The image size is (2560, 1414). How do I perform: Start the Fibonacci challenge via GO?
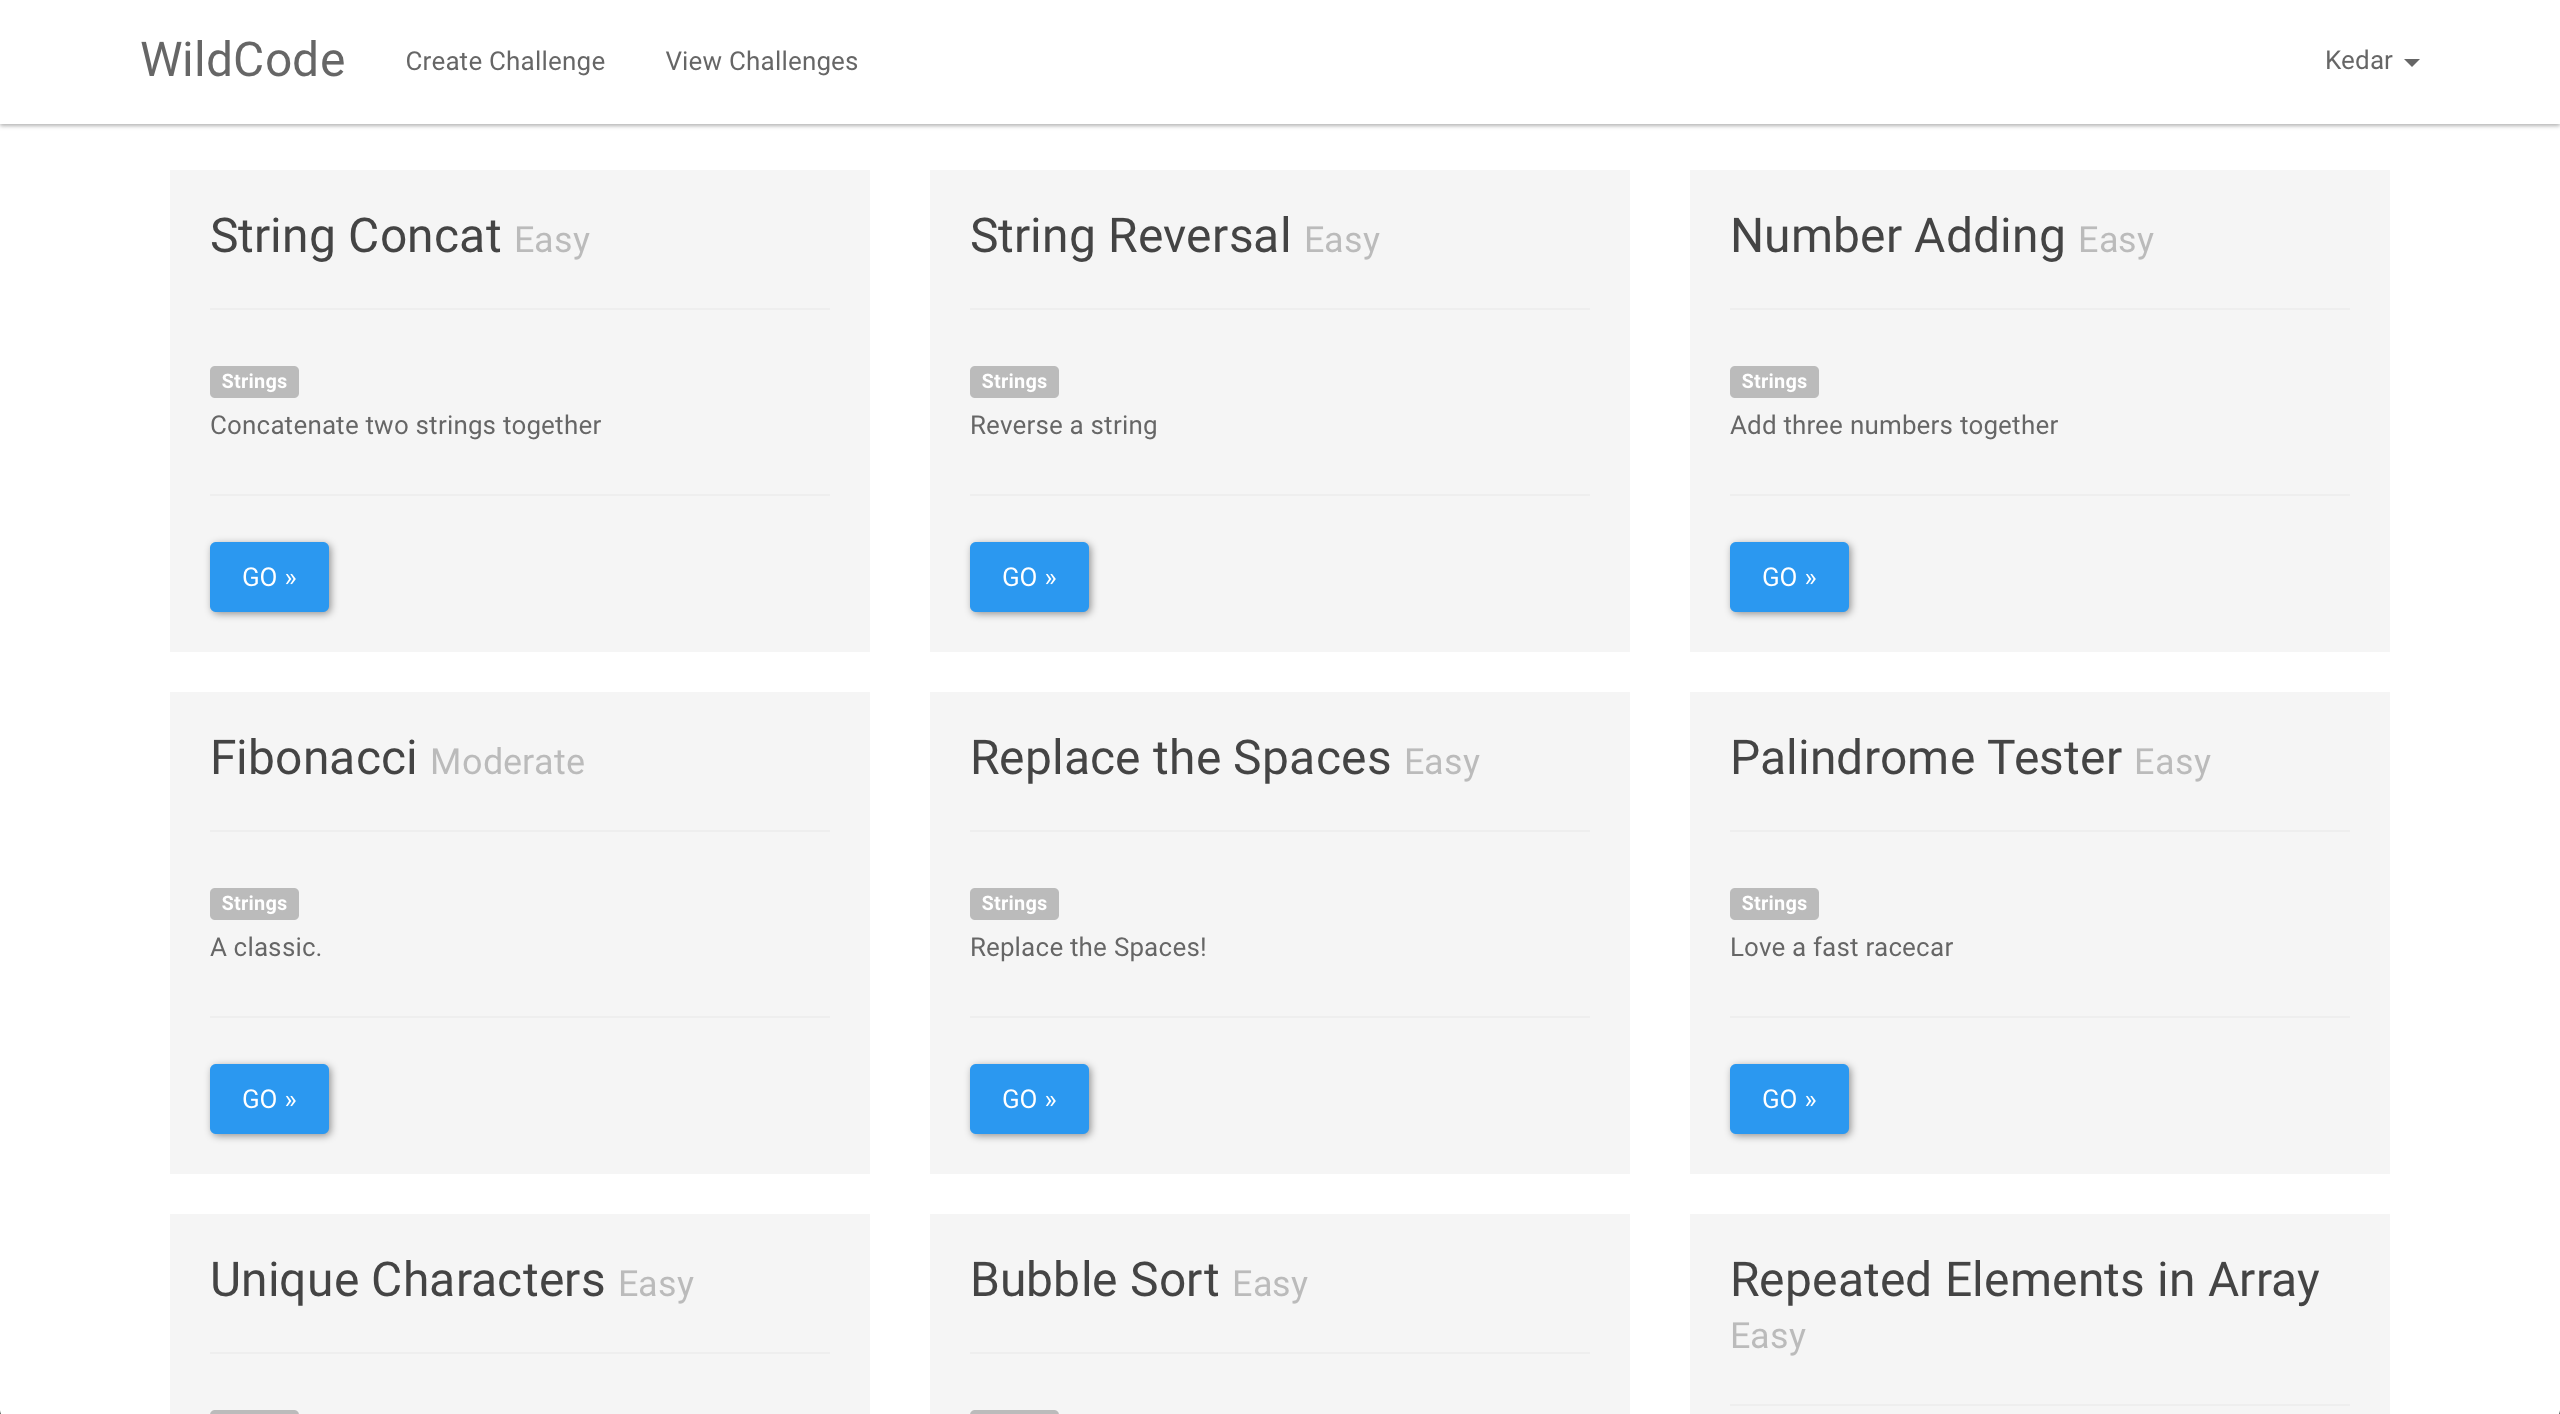269,1099
